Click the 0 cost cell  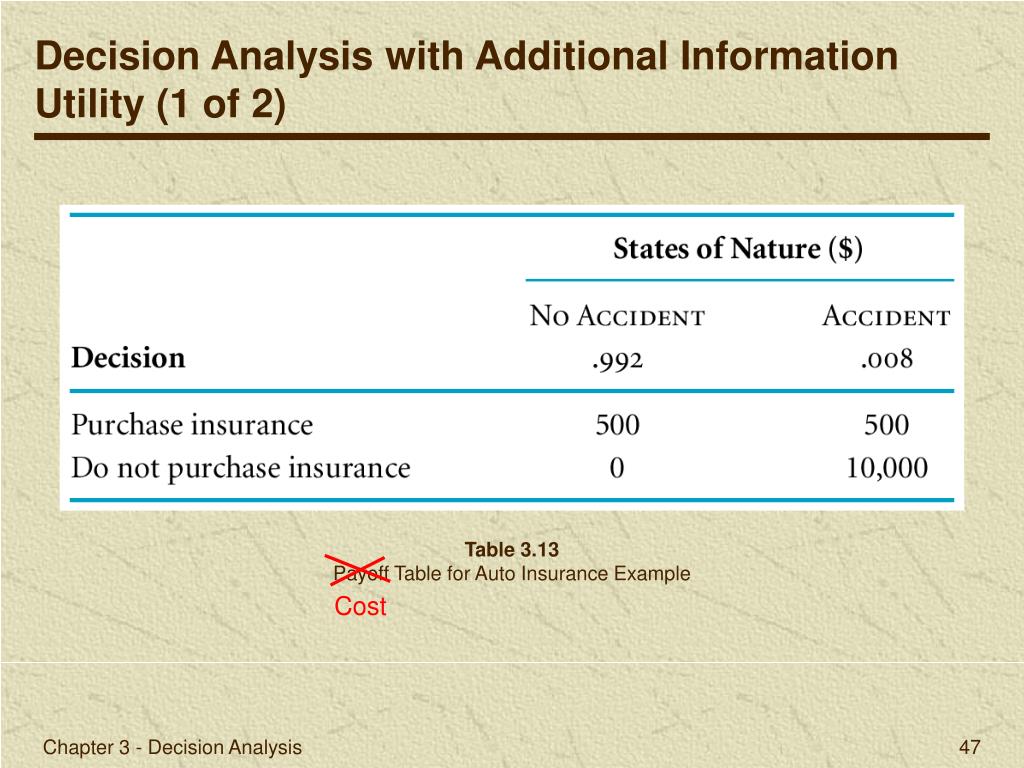(x=617, y=468)
